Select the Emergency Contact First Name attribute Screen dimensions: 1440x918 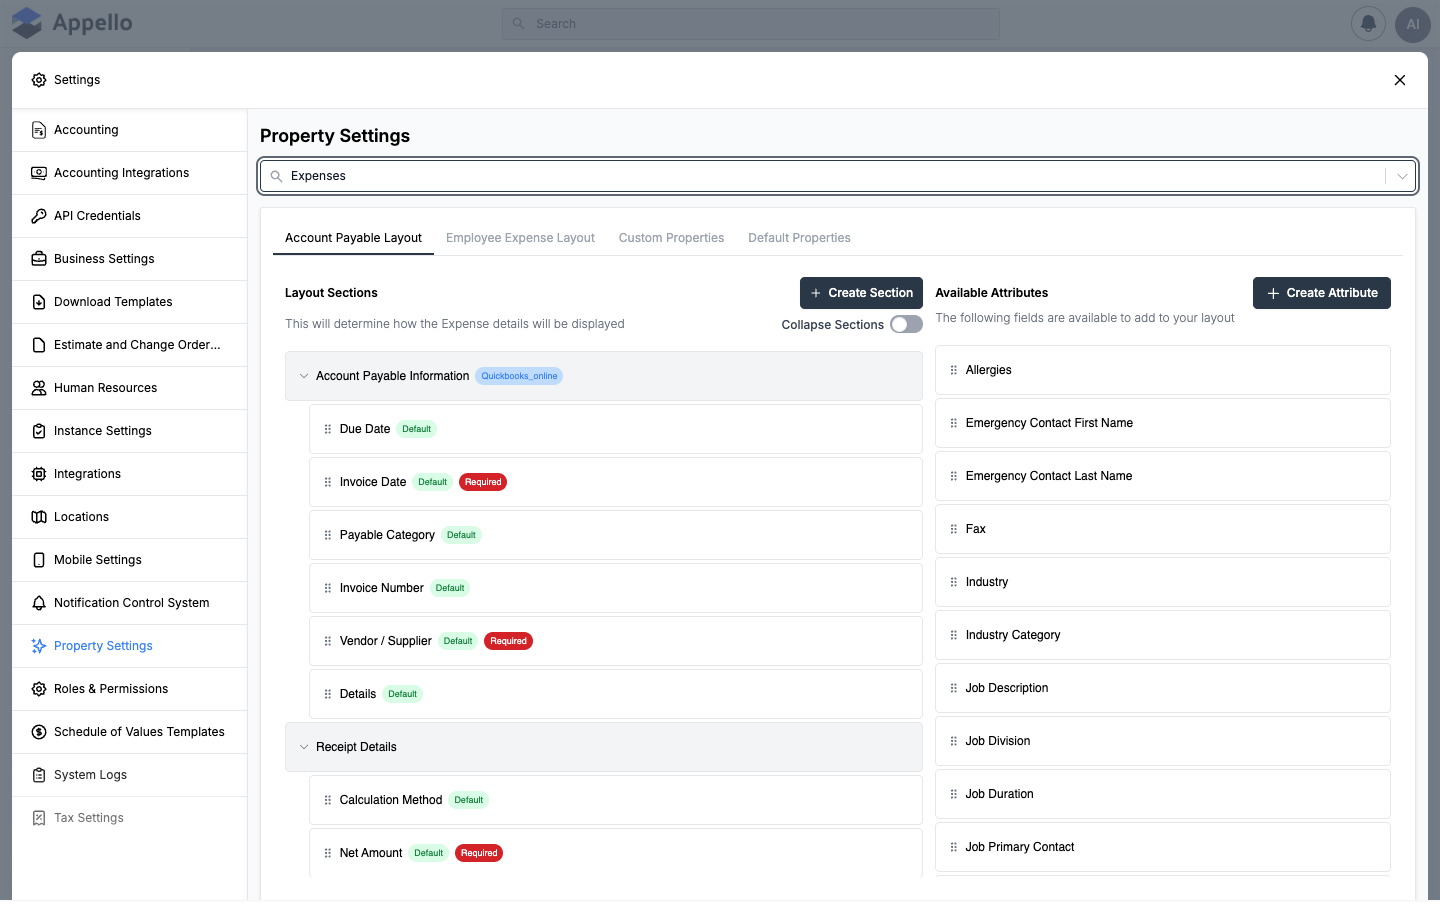pyautogui.click(x=1163, y=423)
